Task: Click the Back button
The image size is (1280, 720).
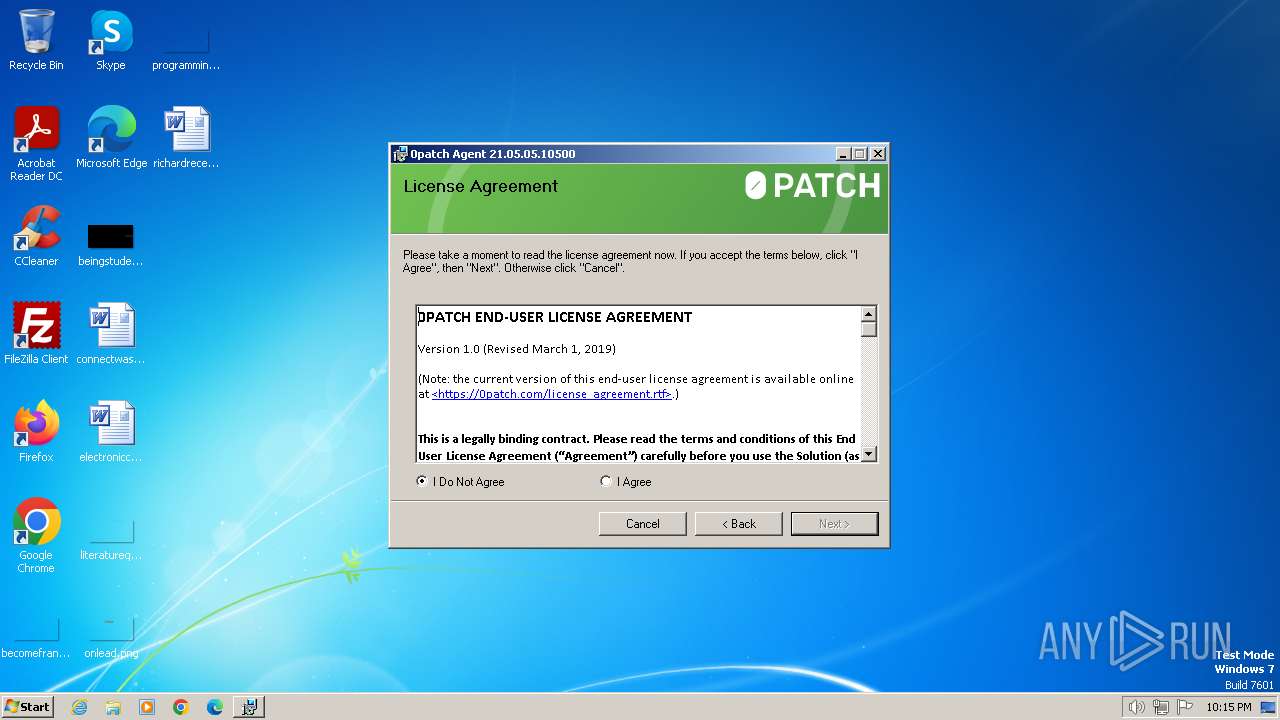Action: click(739, 524)
